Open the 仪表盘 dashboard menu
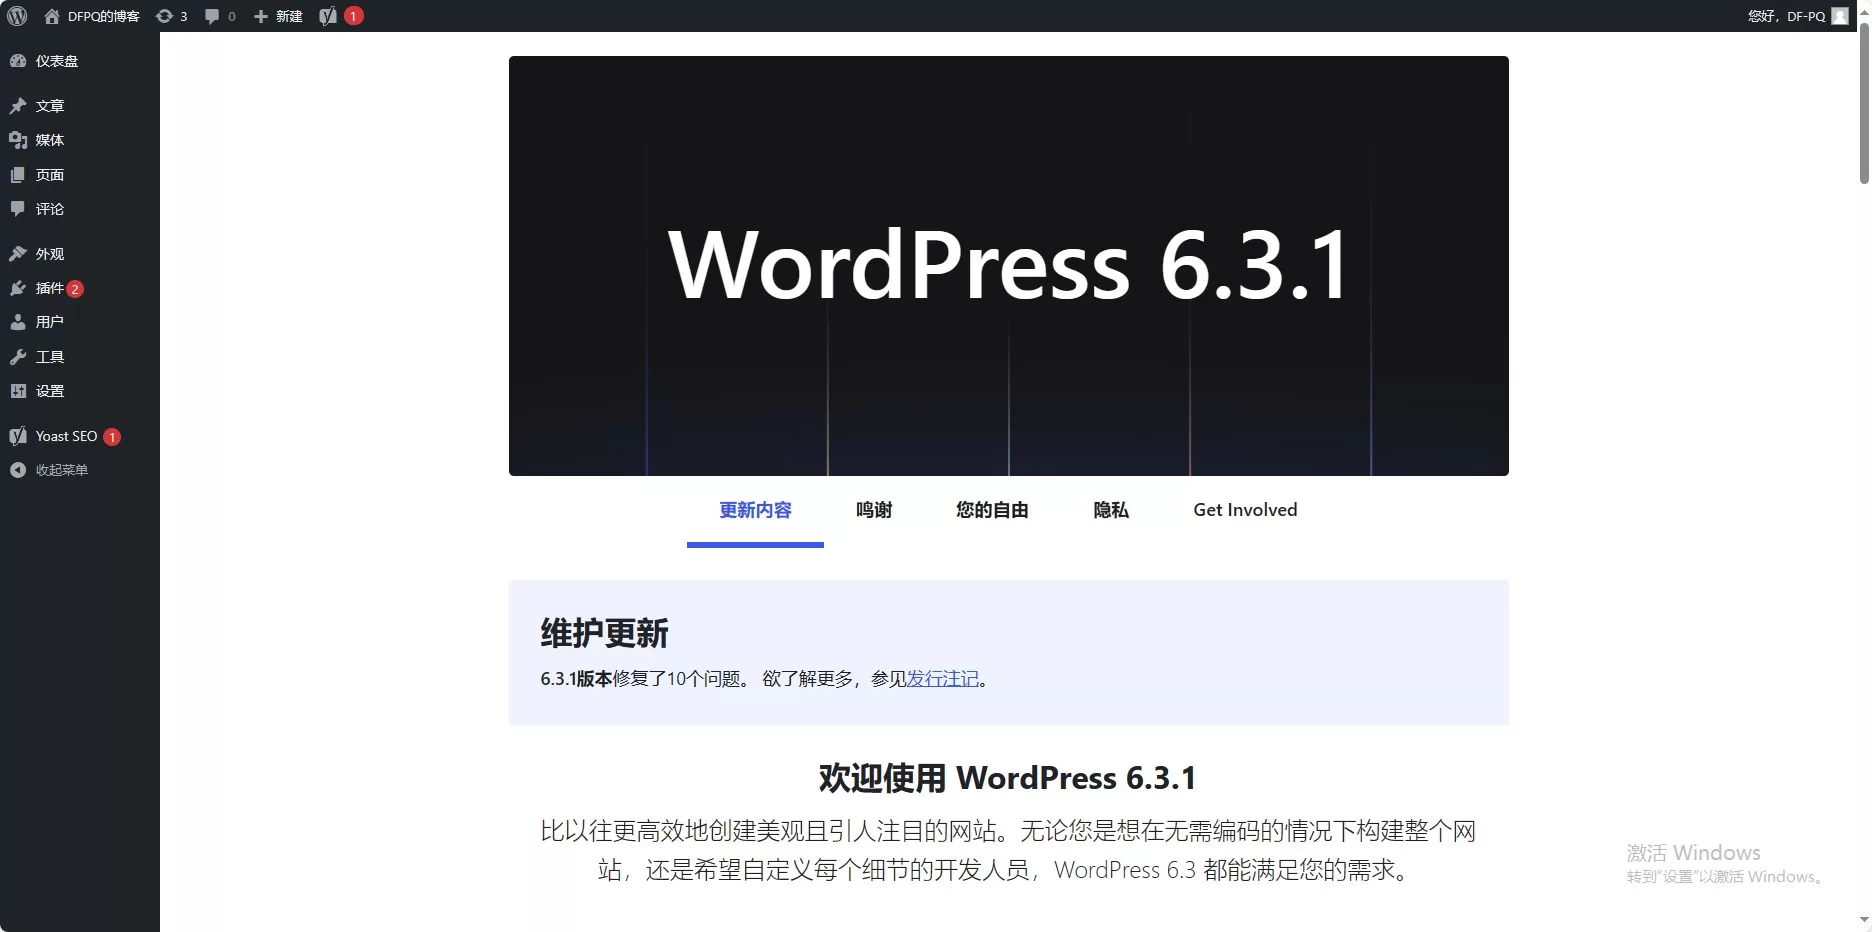1872x932 pixels. pyautogui.click(x=56, y=61)
